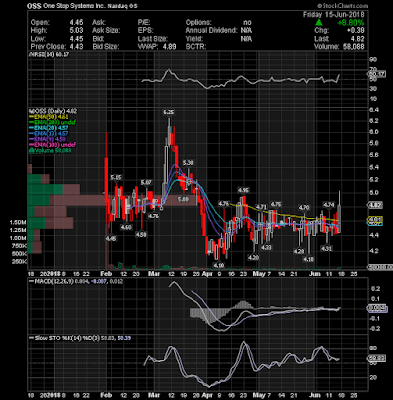The image size is (393, 400).
Task: Click the 4.75 high price label
Action: pos(275,204)
